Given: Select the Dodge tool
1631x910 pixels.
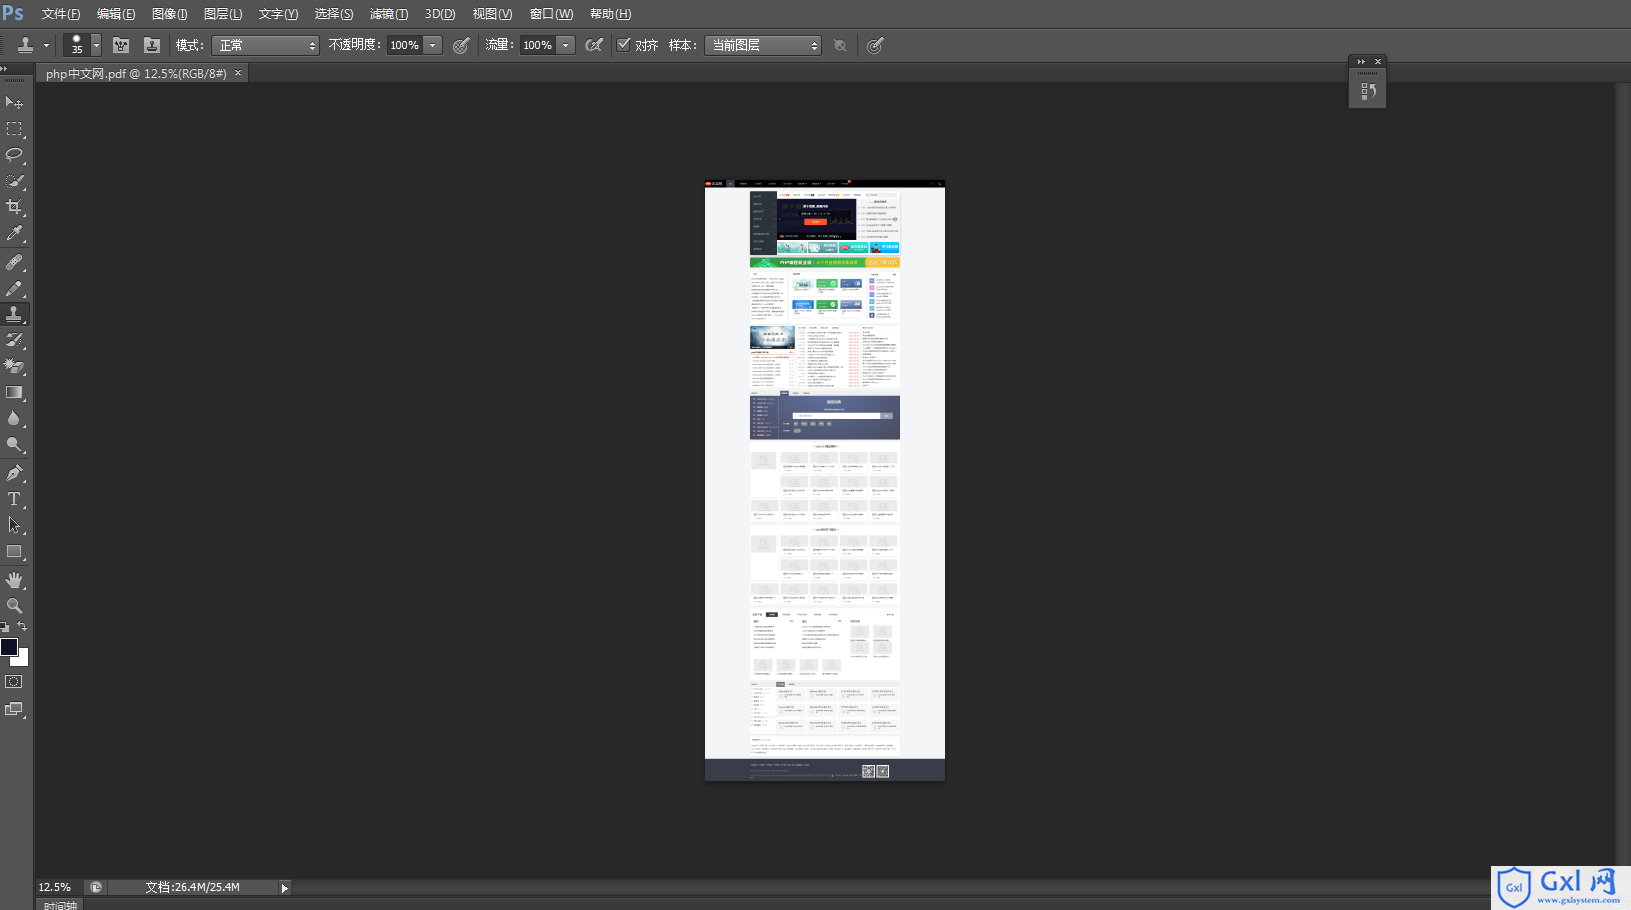Looking at the screenshot, I should click(14, 444).
